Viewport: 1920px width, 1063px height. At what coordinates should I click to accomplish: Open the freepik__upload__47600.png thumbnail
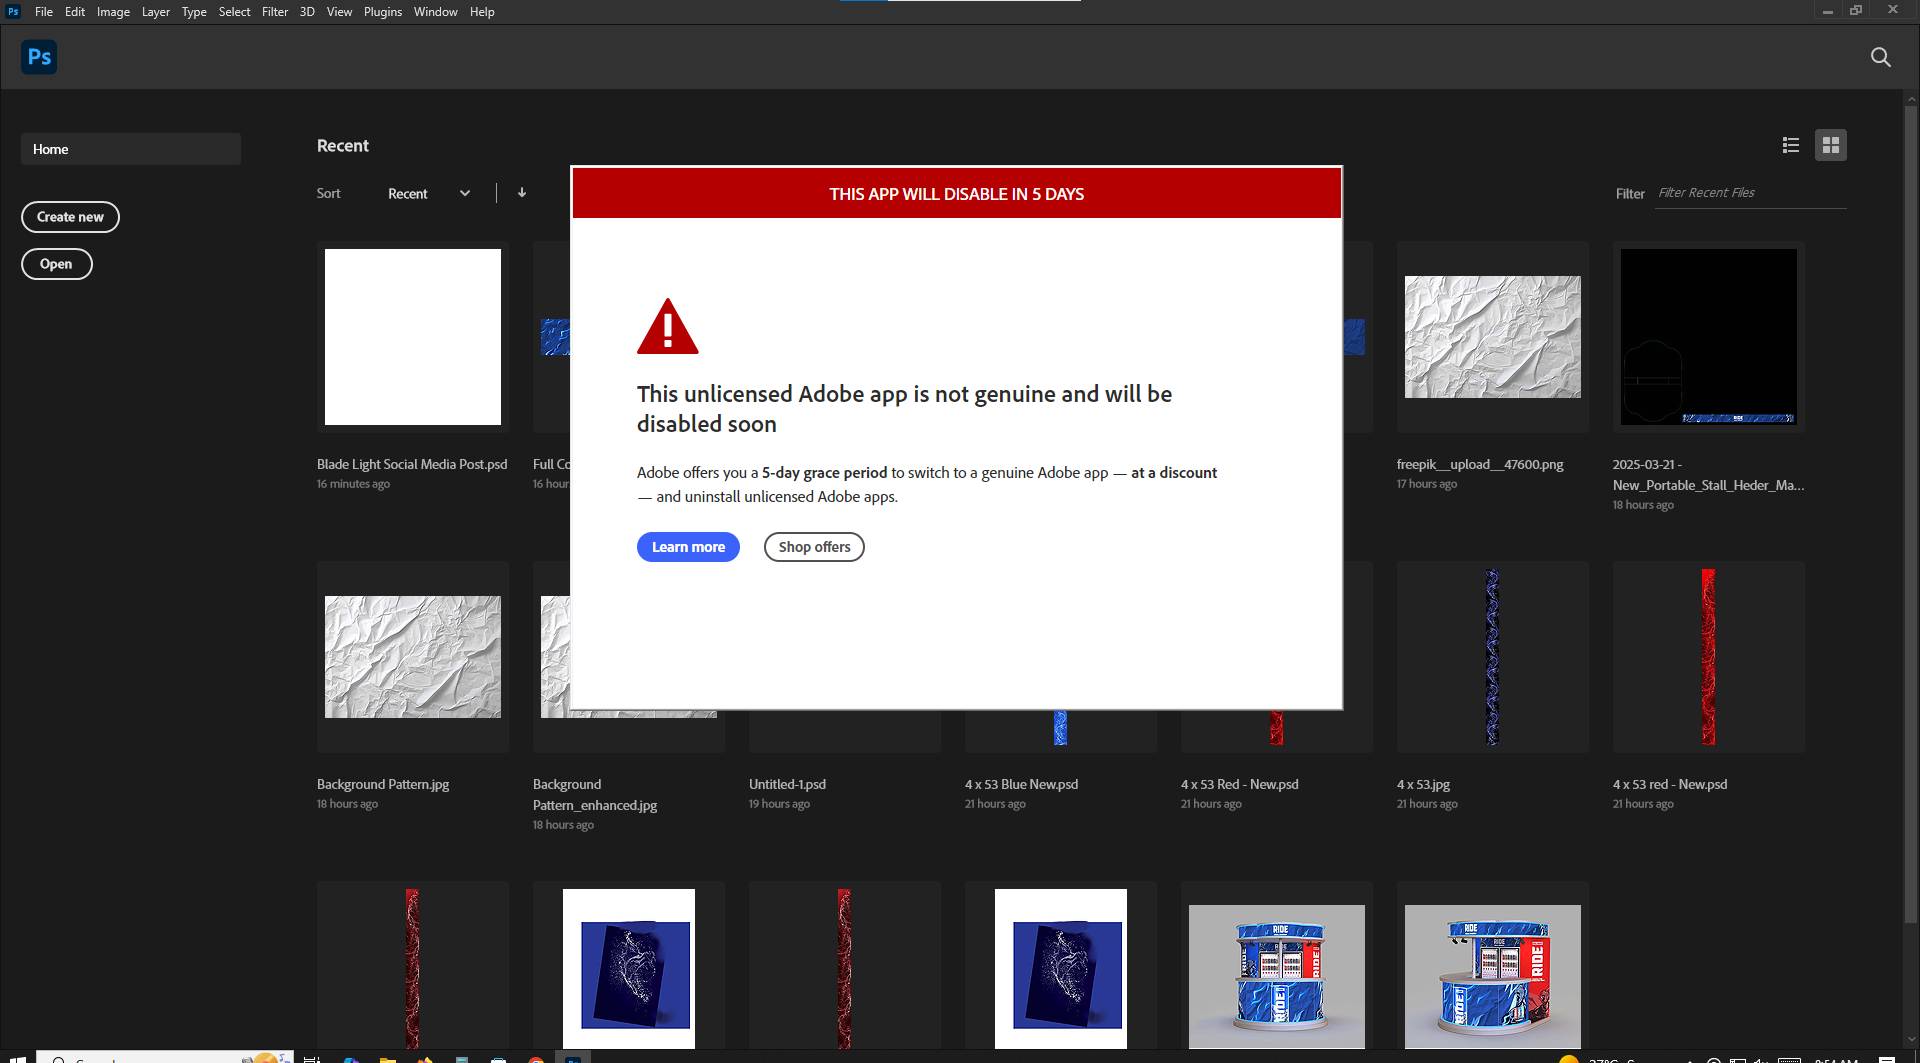1492,337
